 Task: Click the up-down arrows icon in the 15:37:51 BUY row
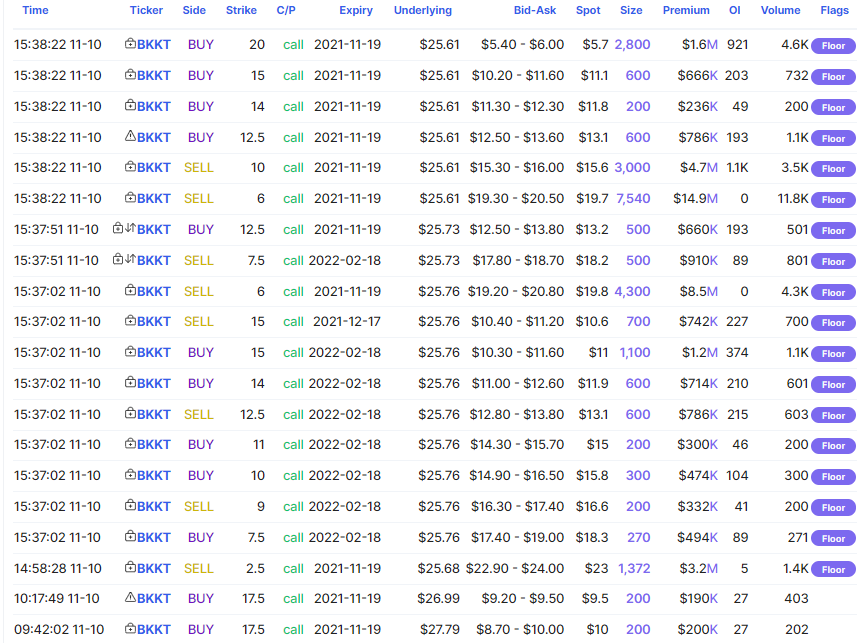130,229
